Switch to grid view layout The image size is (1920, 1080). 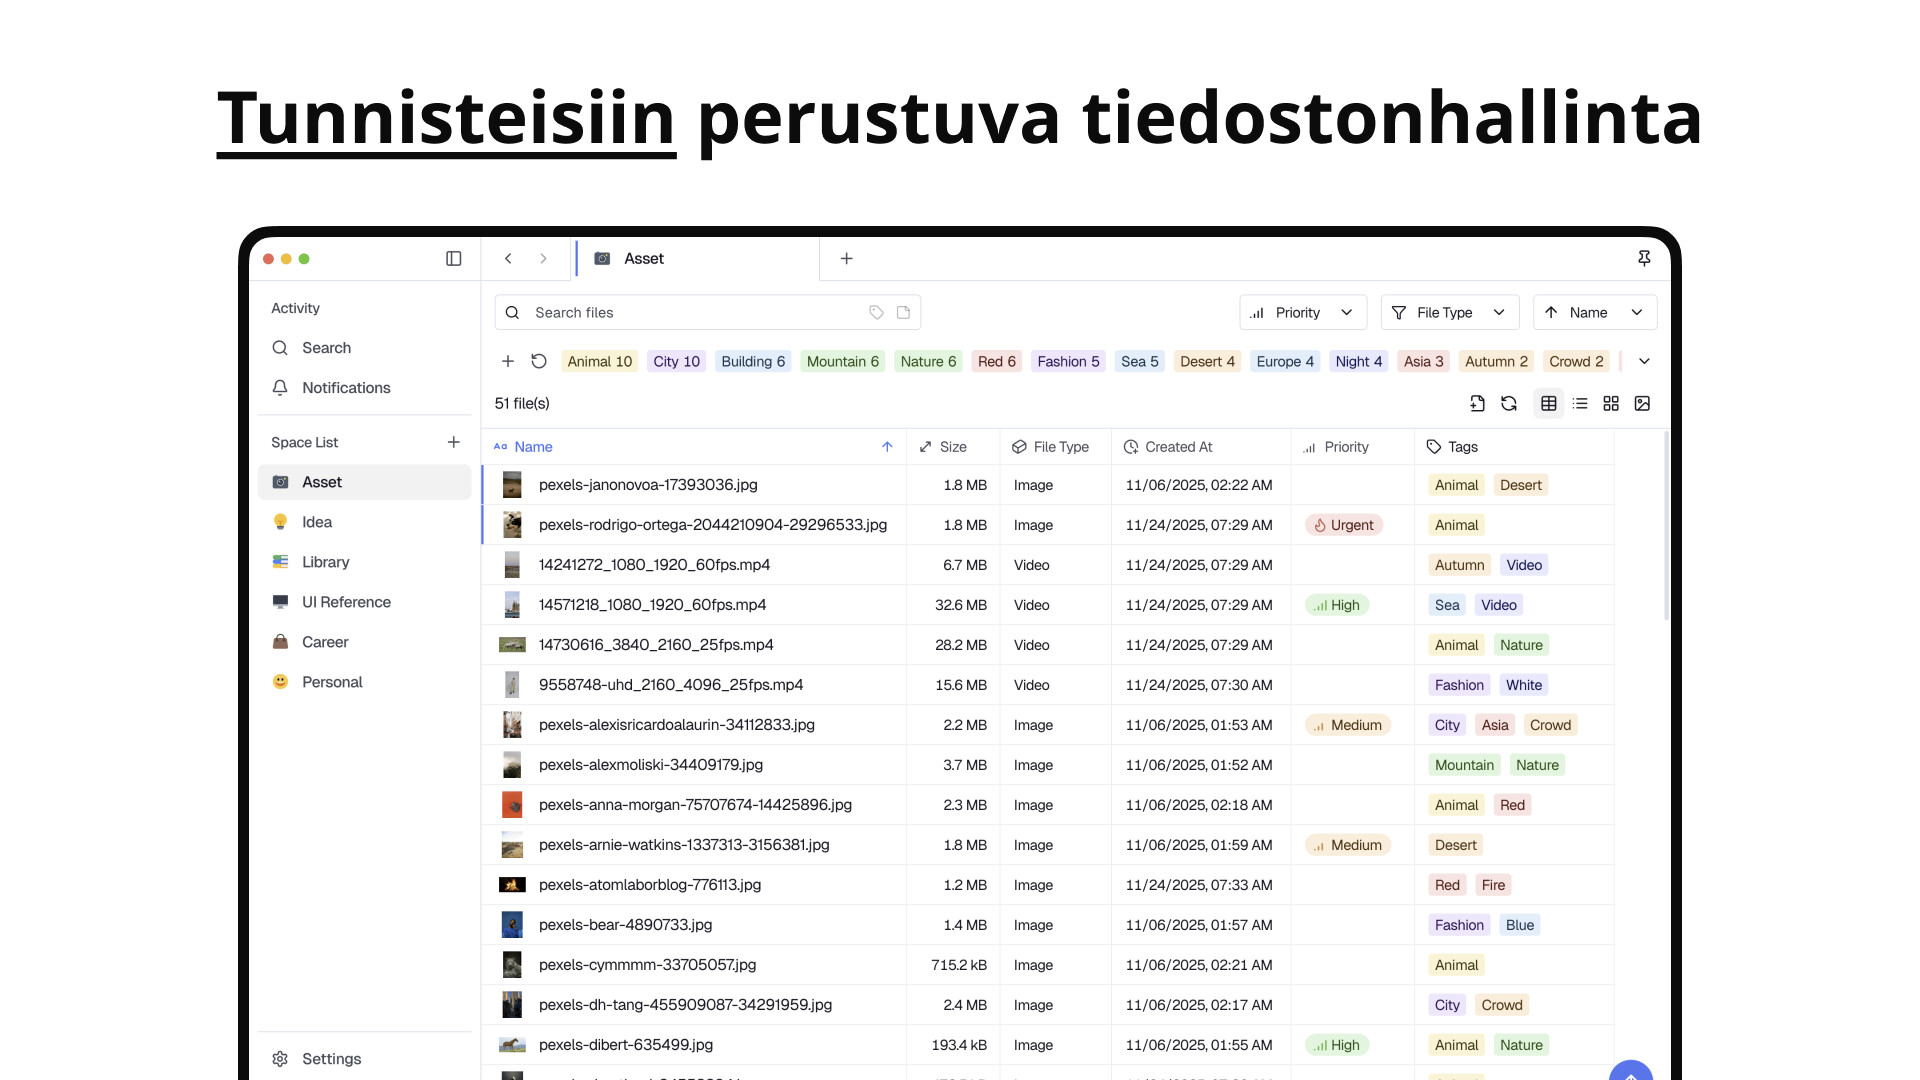point(1611,404)
